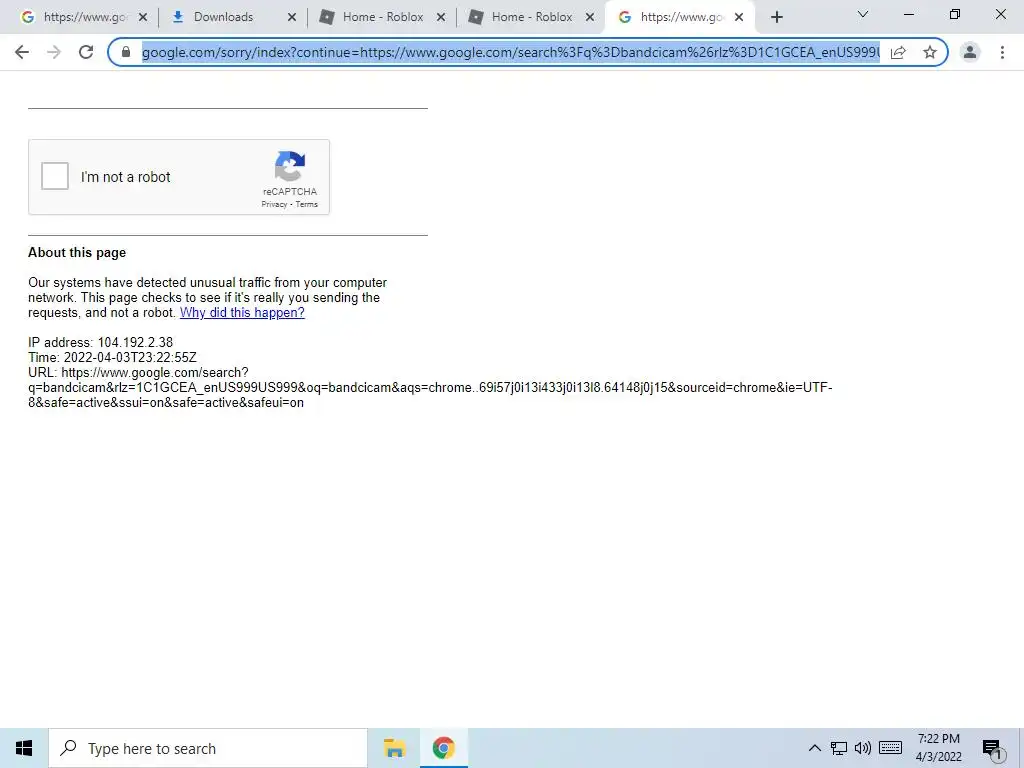Open File Explorer from the taskbar
The height and width of the screenshot is (768, 1024).
(x=394, y=748)
